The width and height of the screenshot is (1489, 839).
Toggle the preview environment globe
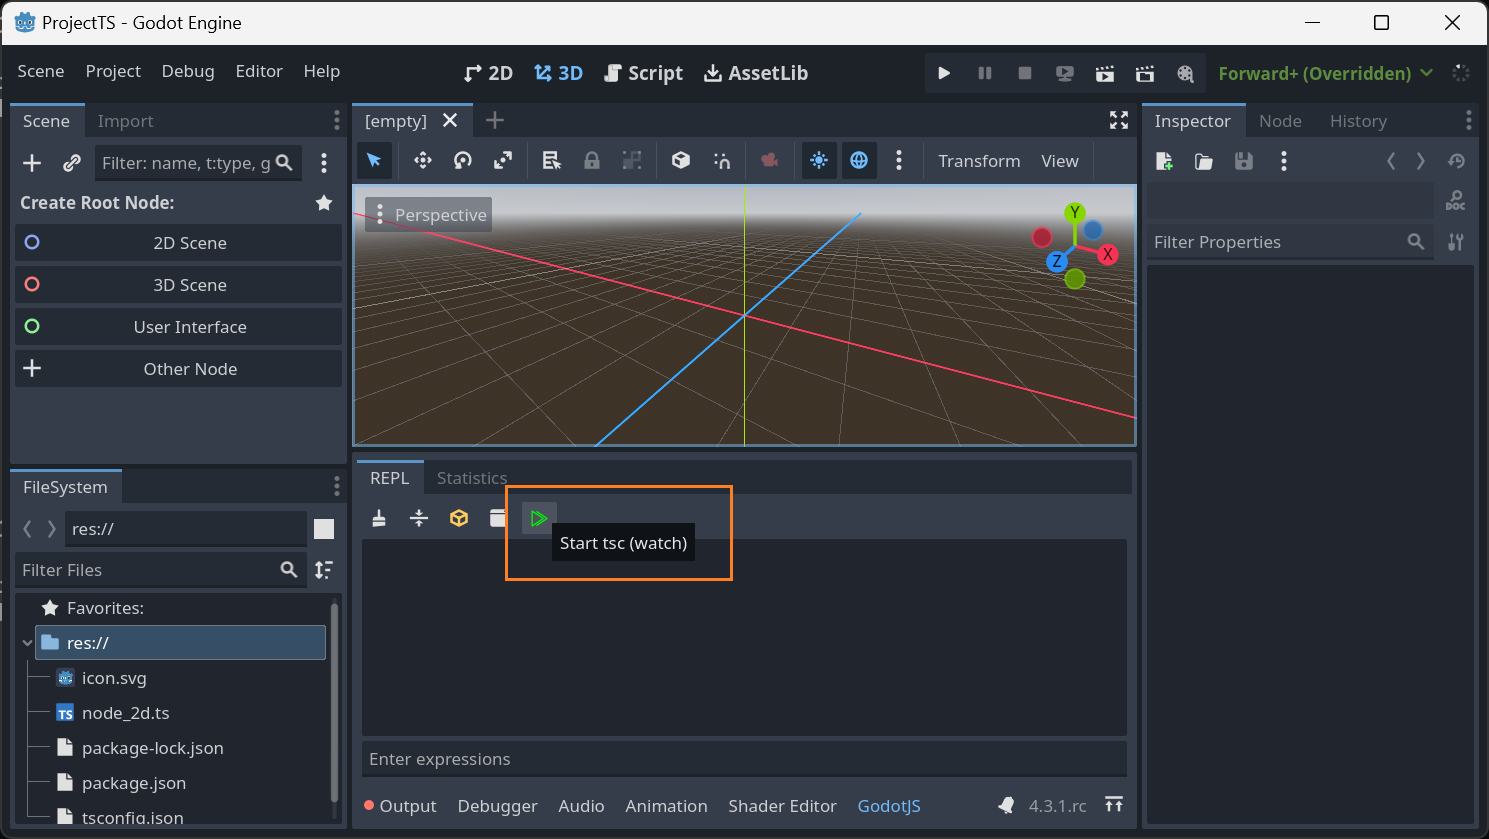tap(859, 161)
